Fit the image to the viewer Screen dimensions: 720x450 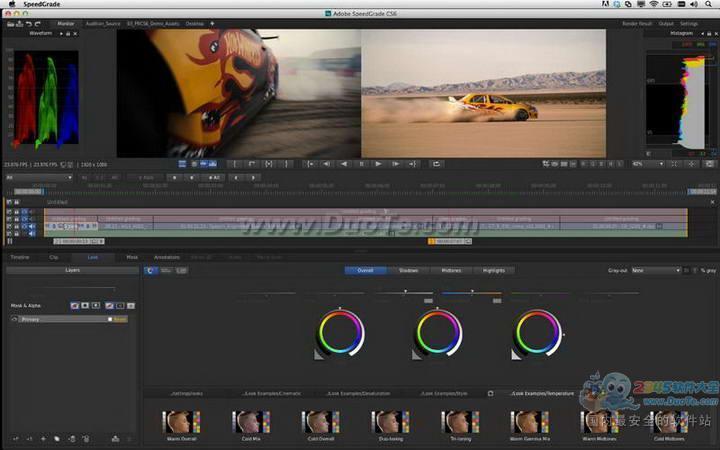tap(674, 164)
